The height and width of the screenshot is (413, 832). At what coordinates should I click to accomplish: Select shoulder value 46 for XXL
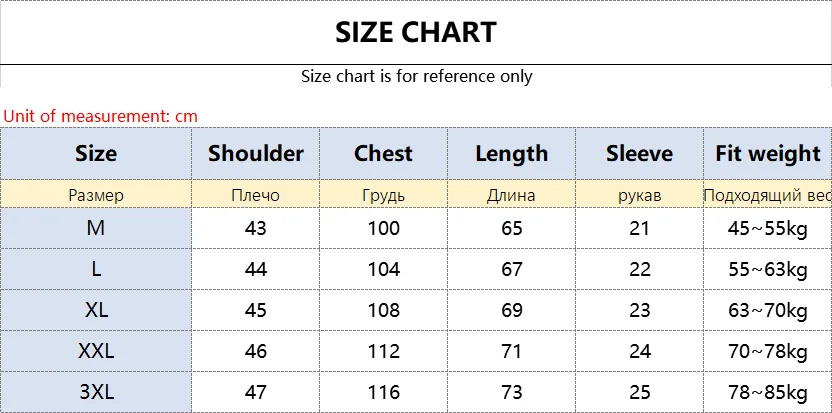tap(256, 351)
